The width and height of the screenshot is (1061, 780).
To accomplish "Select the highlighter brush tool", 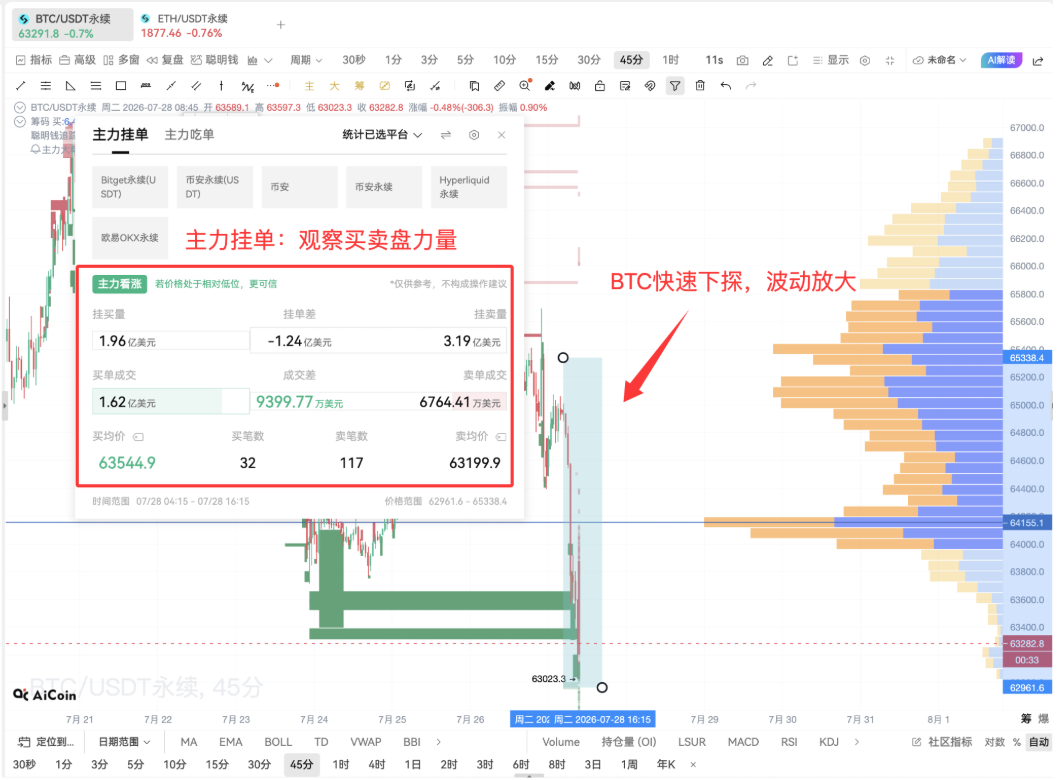I will pos(550,86).
